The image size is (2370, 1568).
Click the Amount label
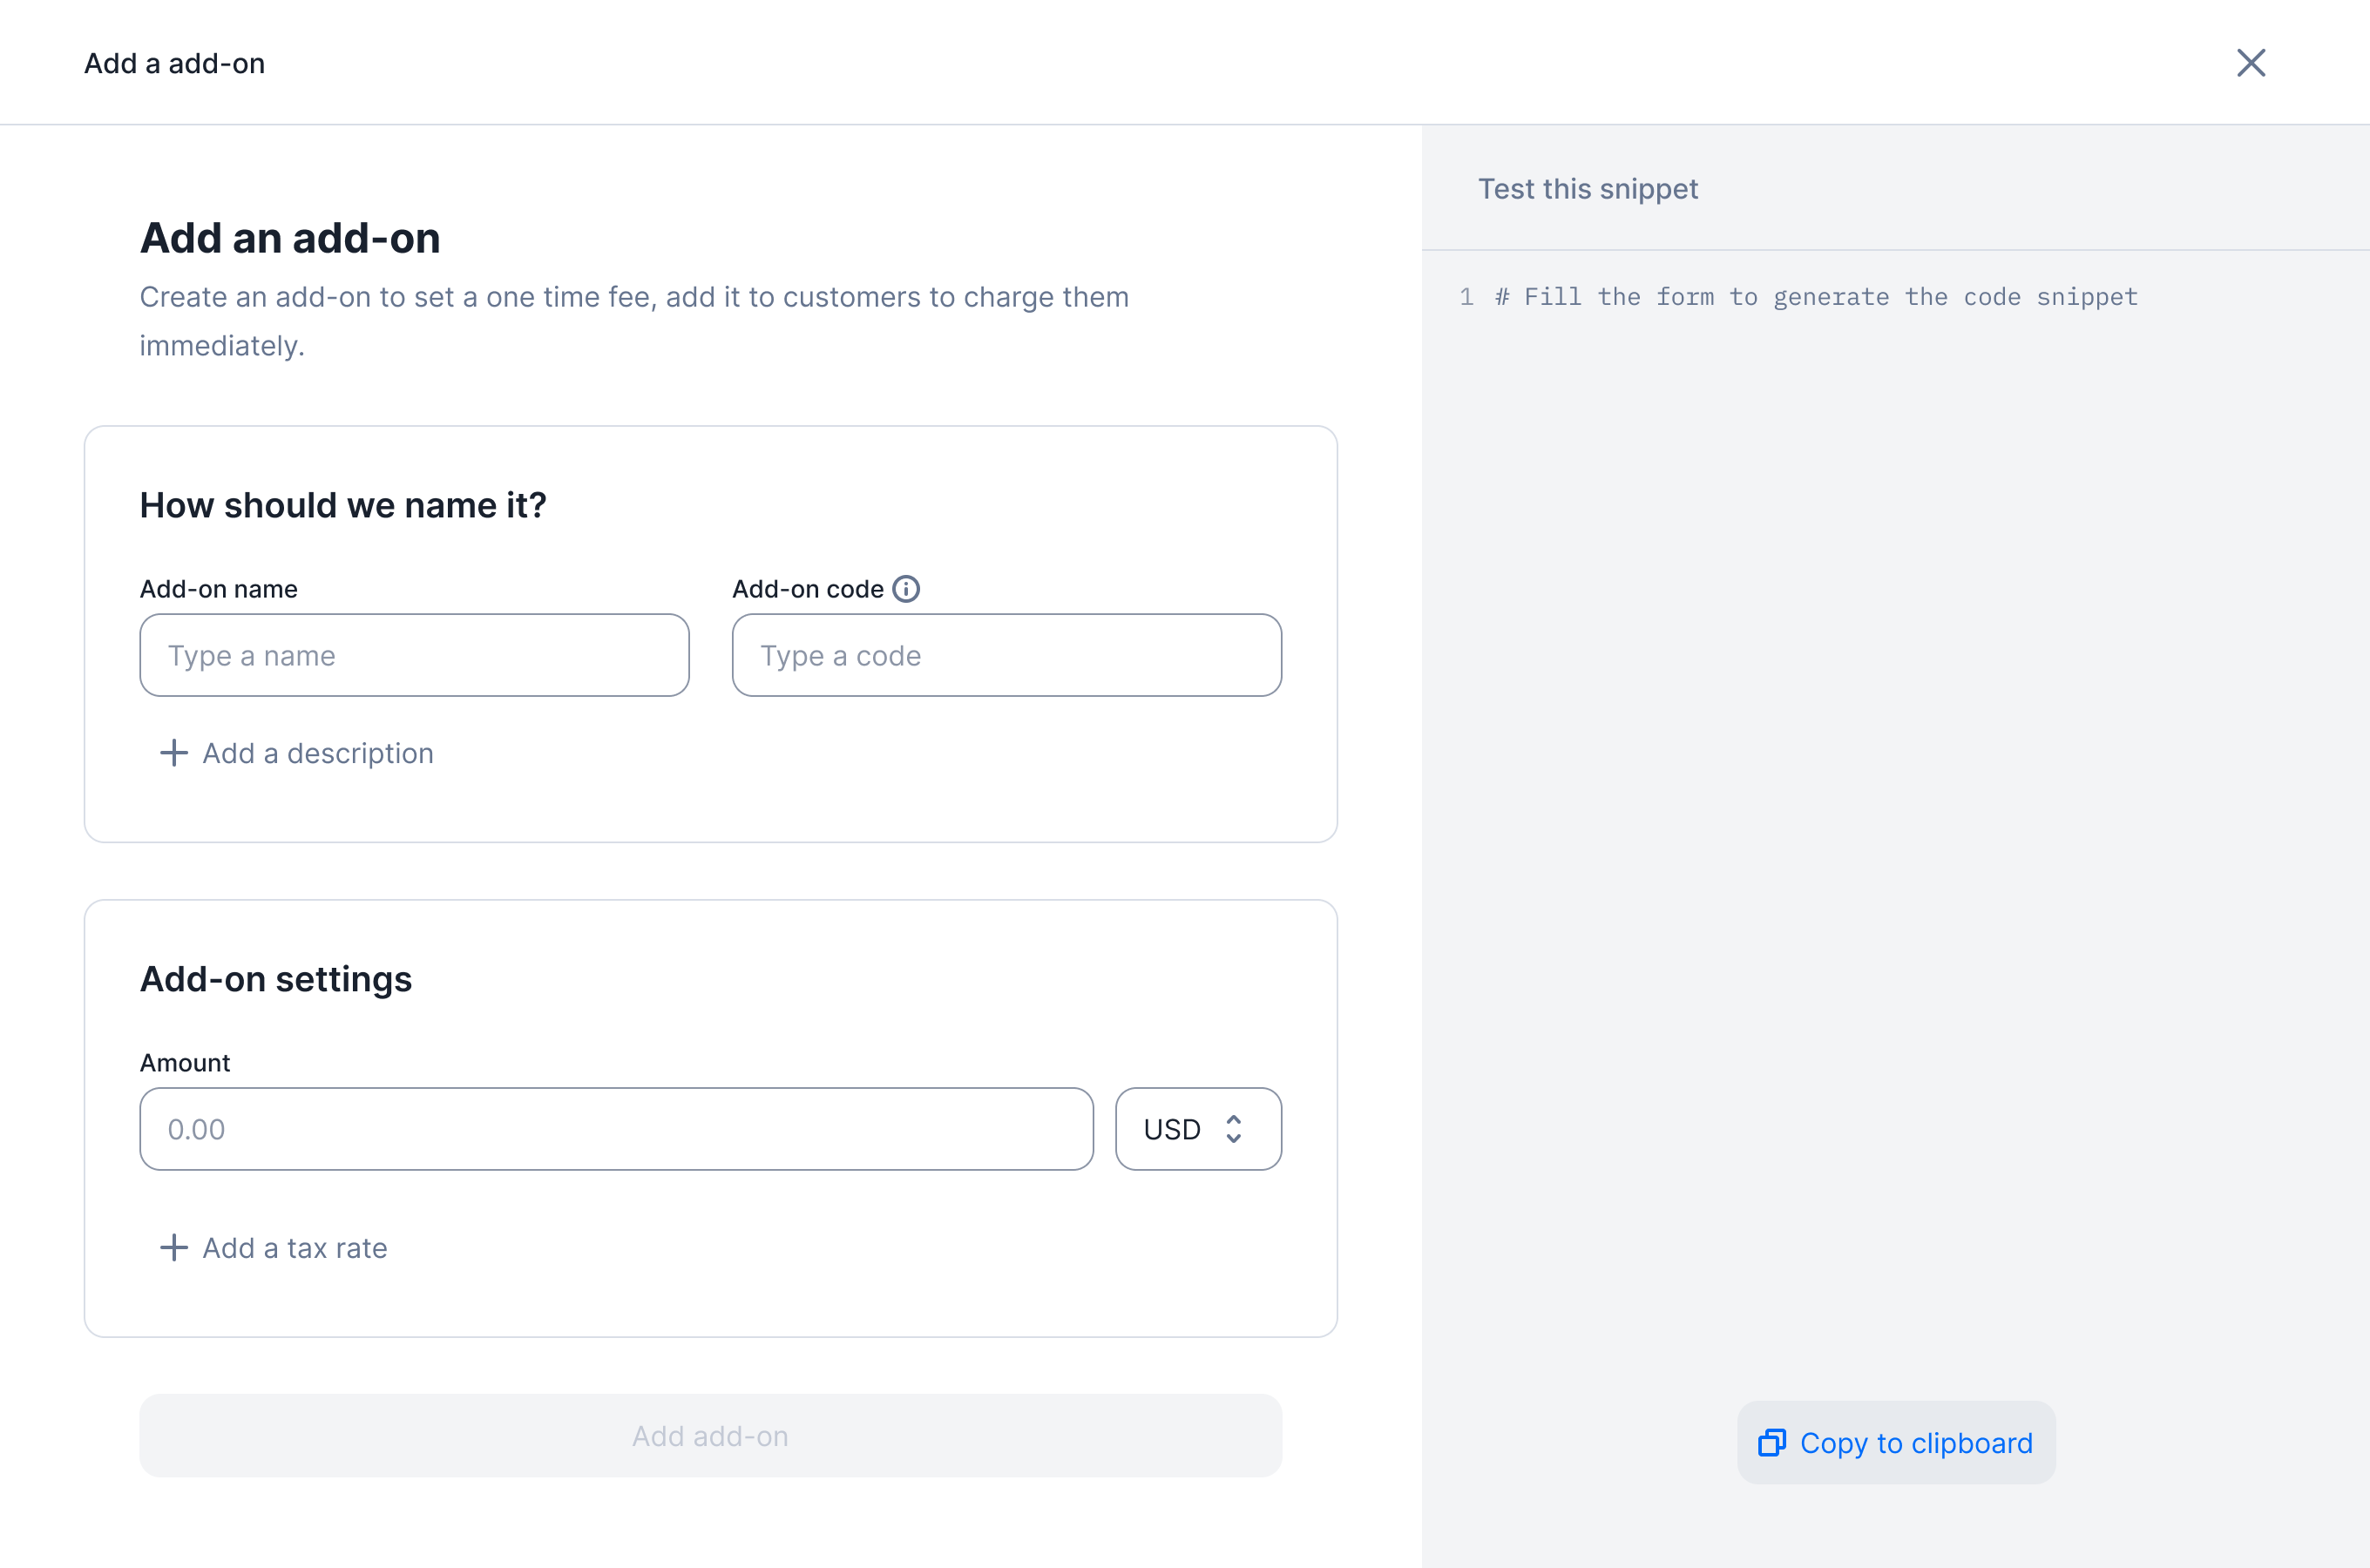click(x=185, y=1063)
